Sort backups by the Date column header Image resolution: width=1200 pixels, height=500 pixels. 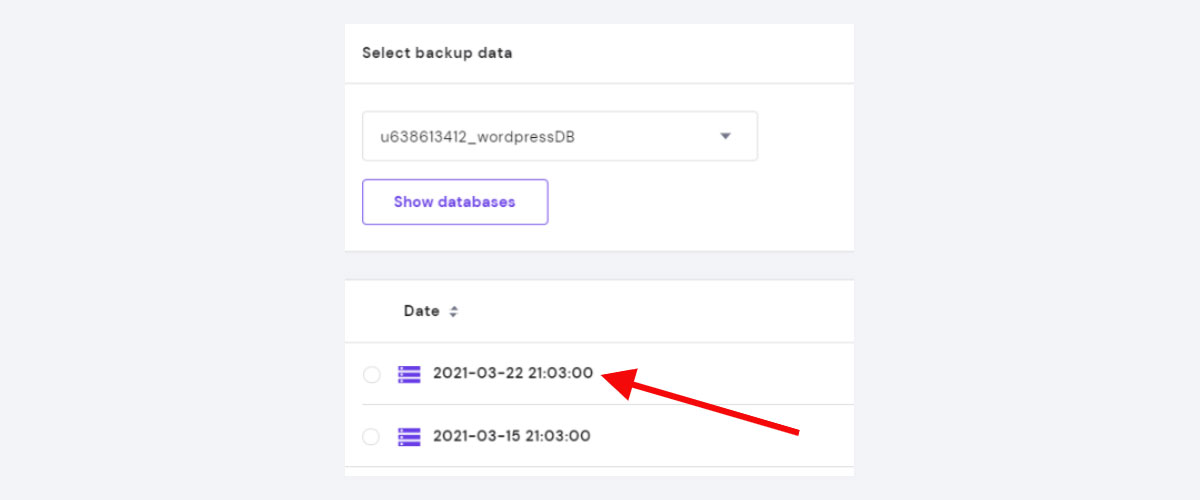421,311
